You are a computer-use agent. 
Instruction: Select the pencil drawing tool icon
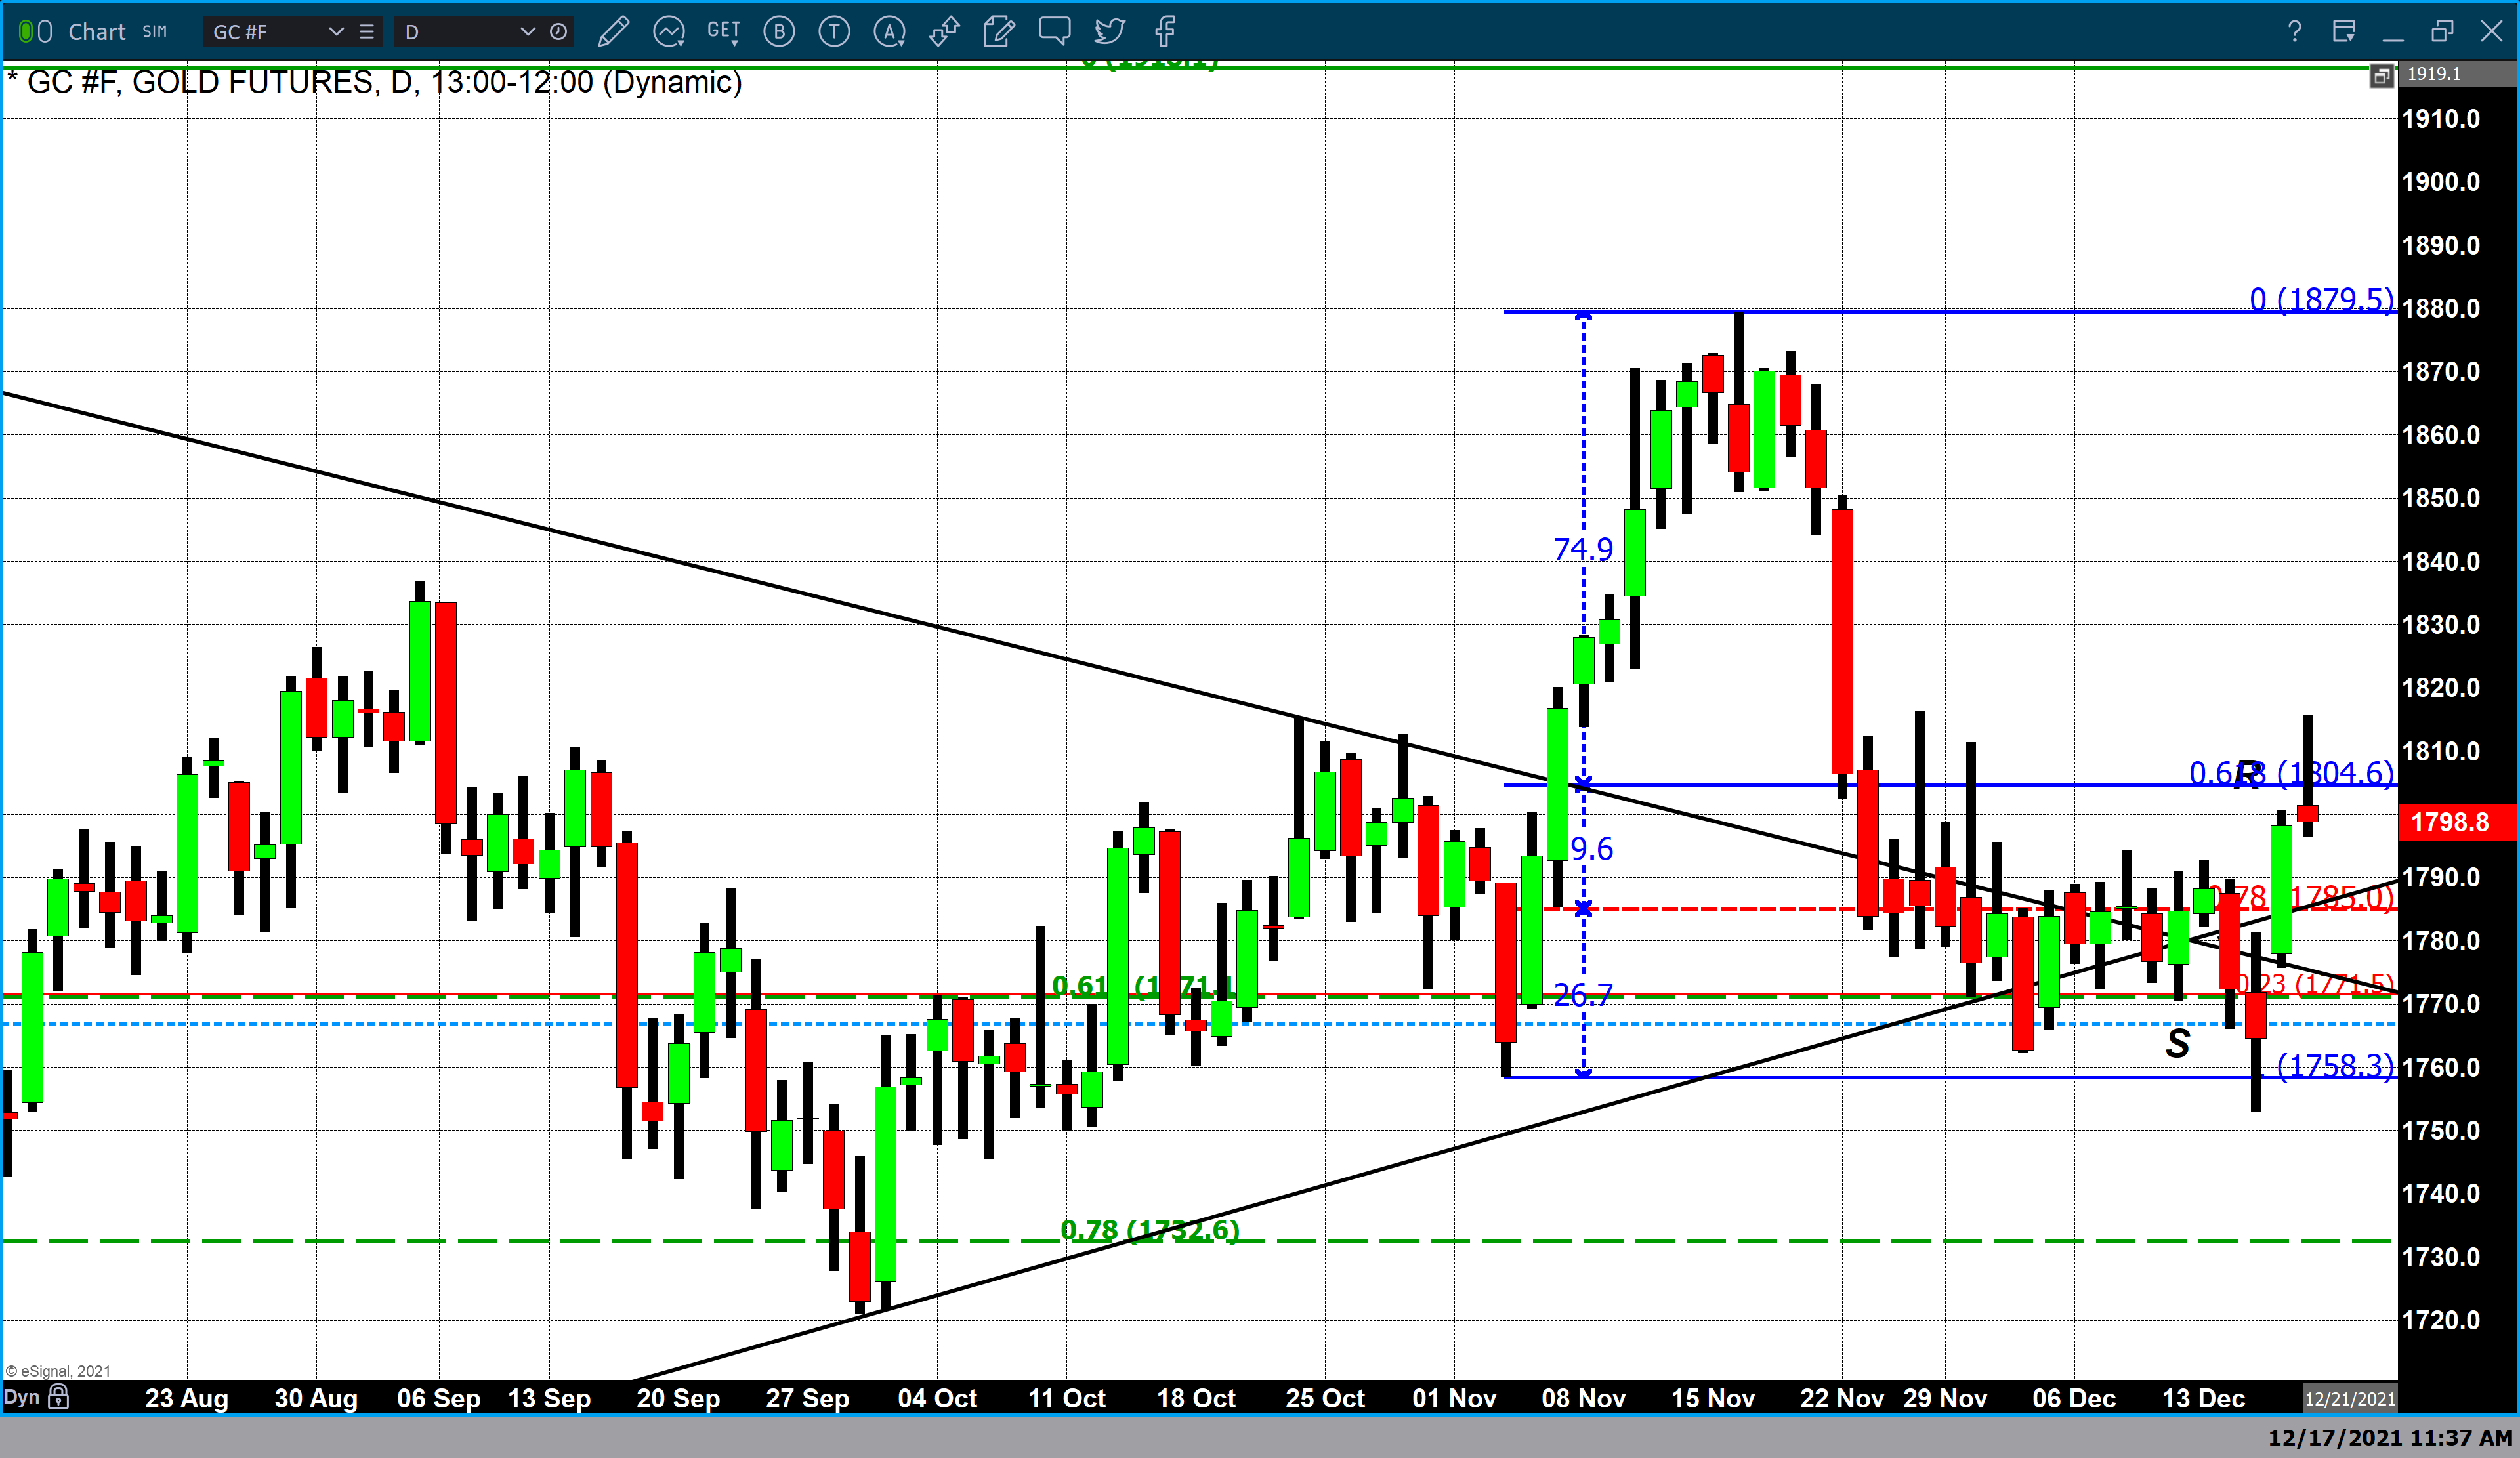613,32
